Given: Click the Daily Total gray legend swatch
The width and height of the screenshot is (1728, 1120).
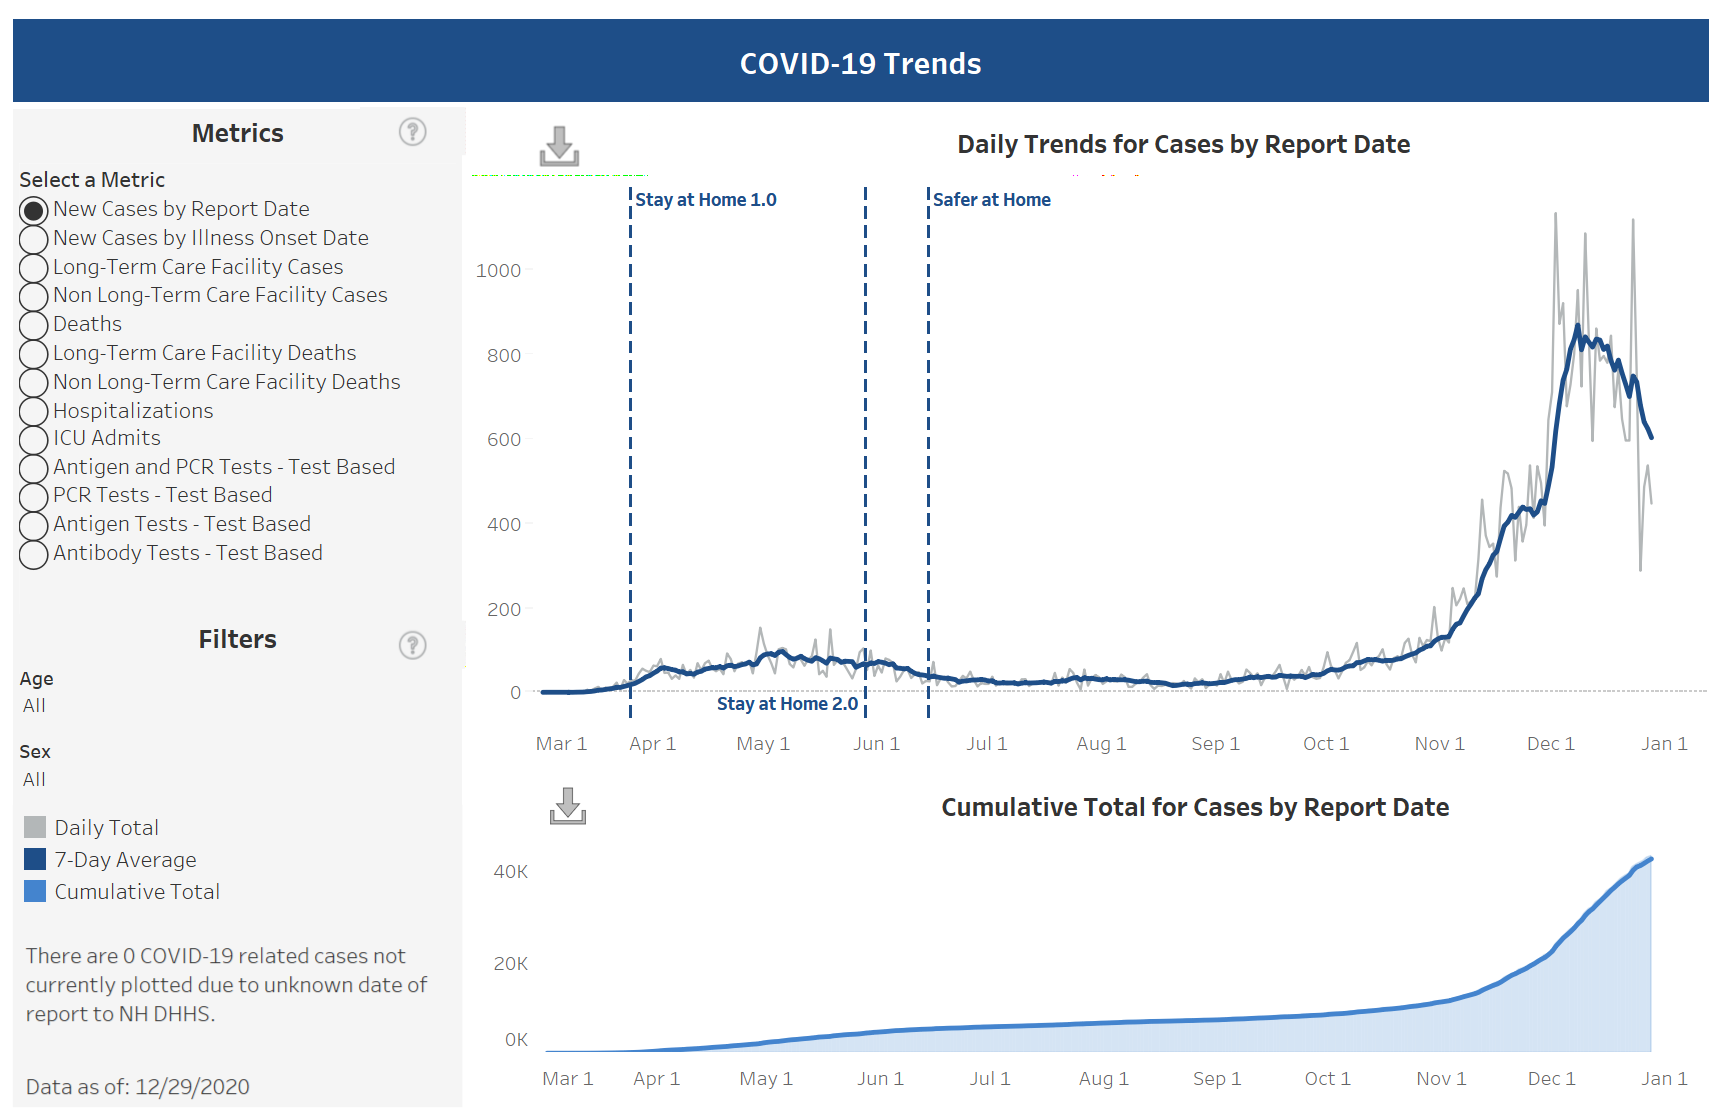Looking at the screenshot, I should (x=35, y=827).
